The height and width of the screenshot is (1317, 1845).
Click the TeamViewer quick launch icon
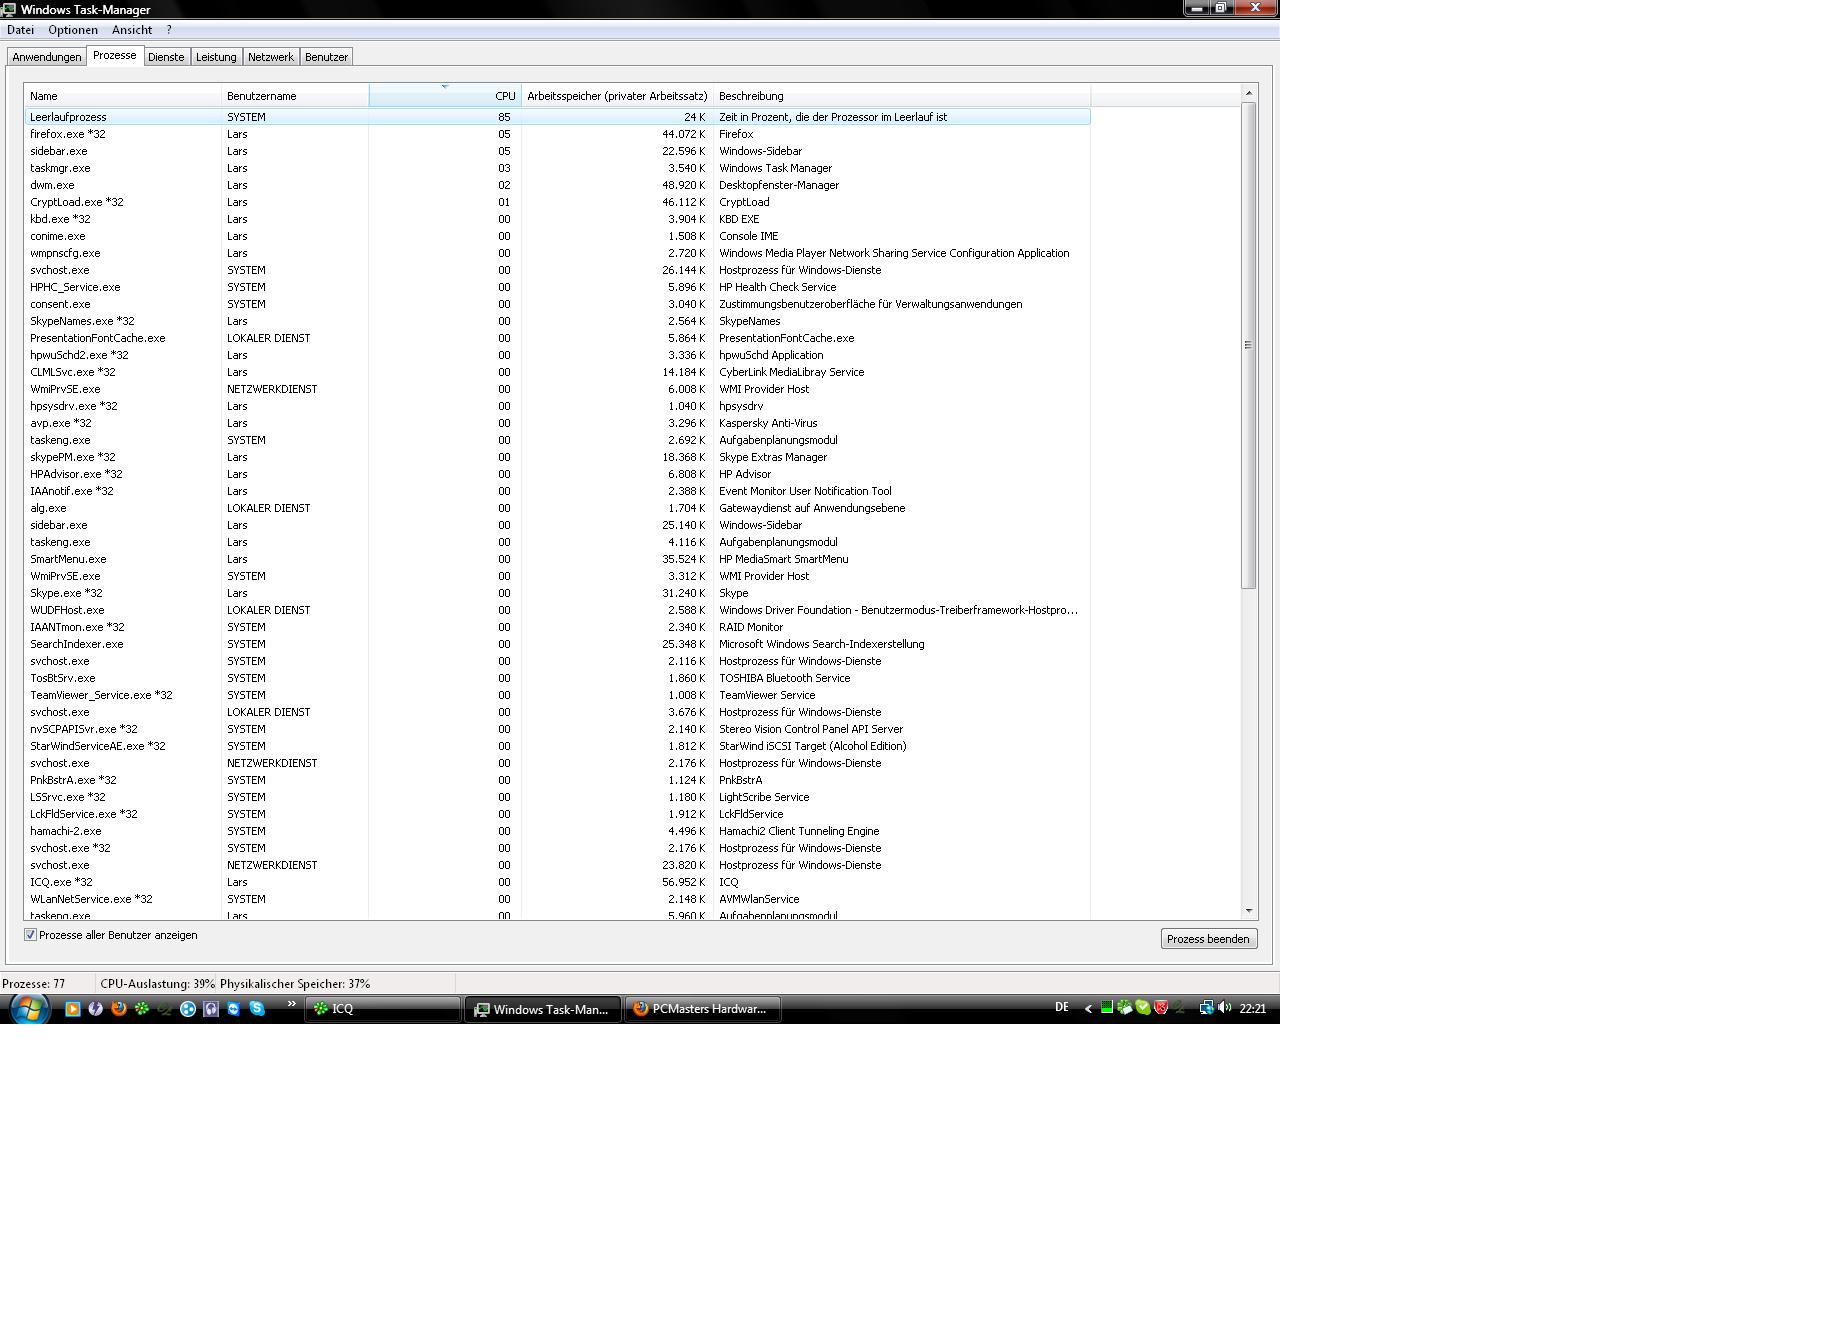click(x=234, y=1009)
